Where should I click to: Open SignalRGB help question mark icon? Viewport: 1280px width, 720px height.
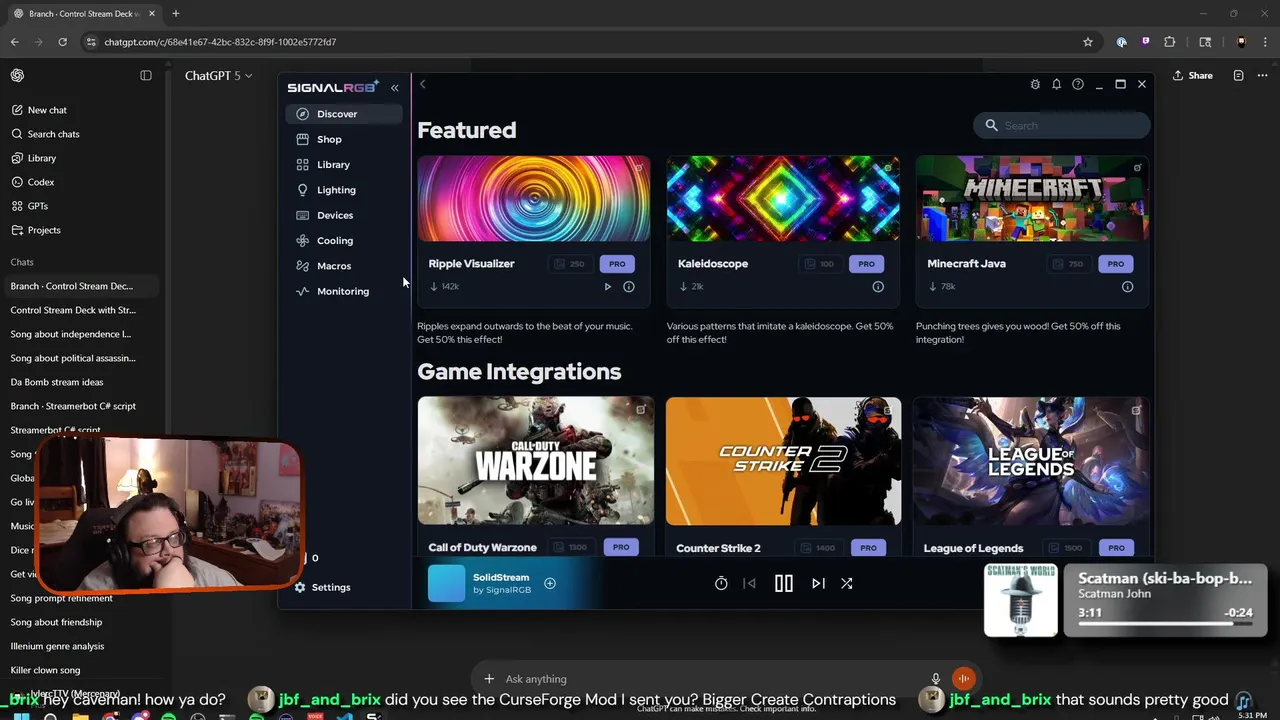pyautogui.click(x=1078, y=84)
